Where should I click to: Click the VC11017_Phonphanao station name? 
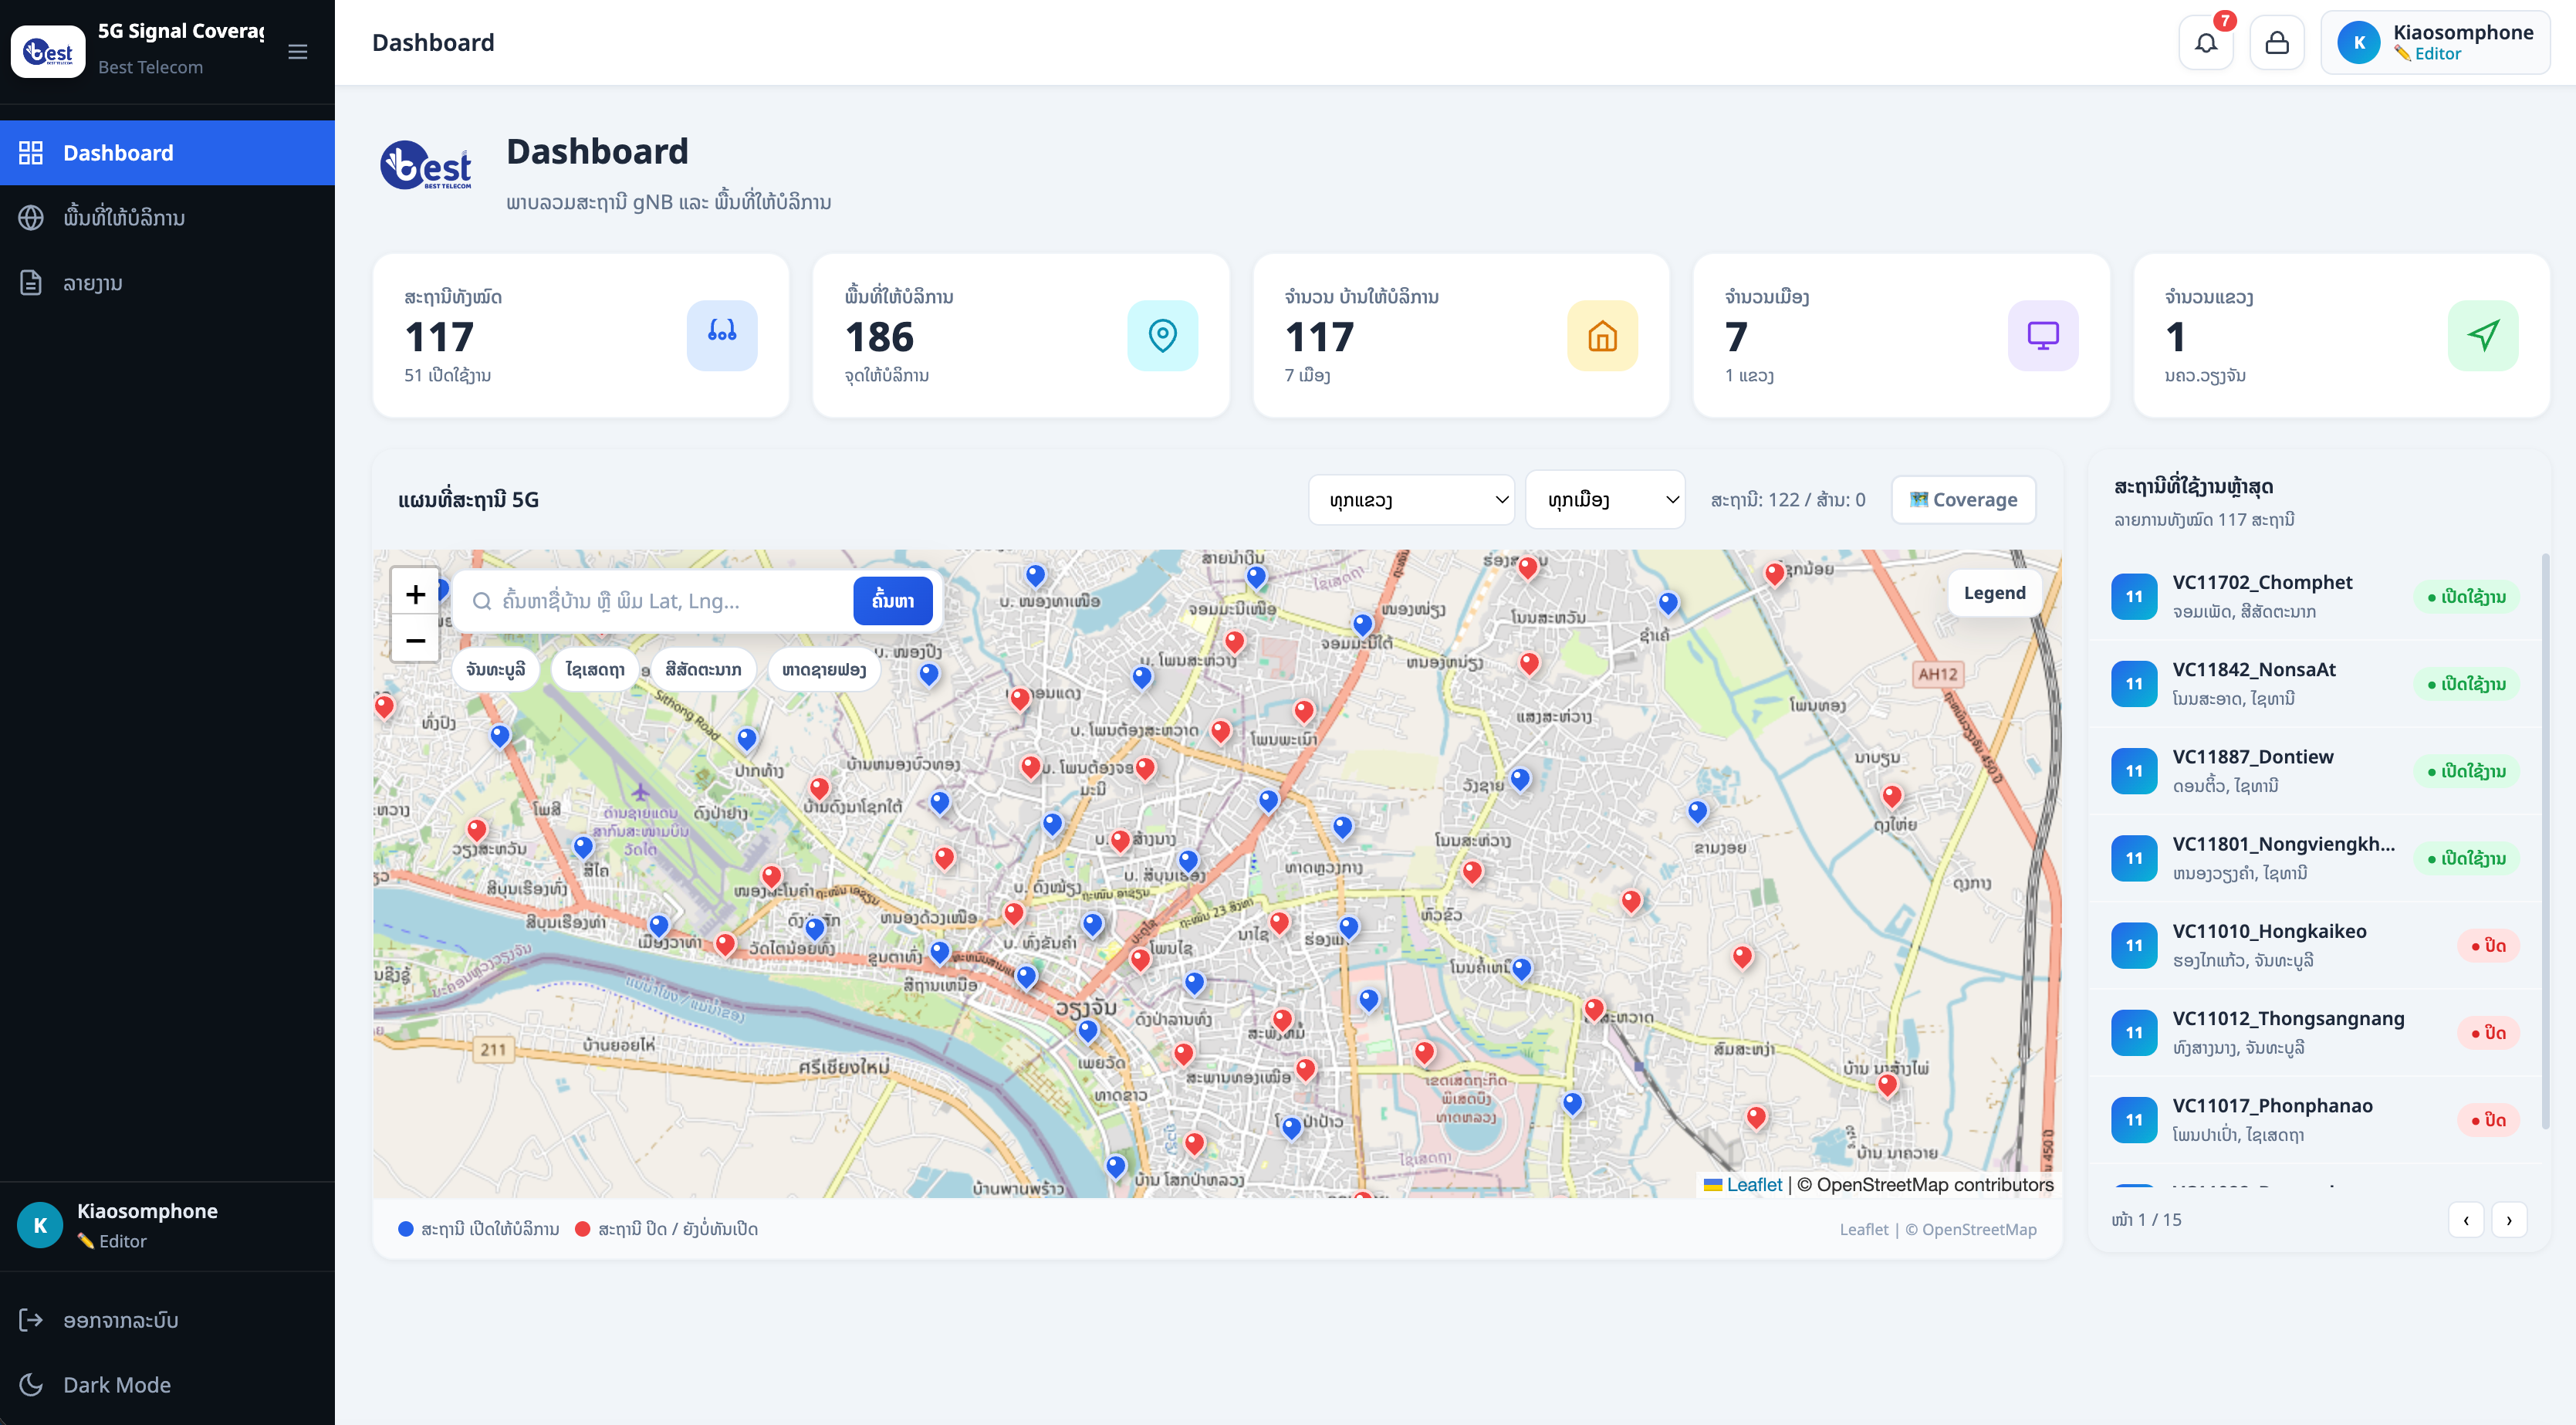pos(2272,1106)
